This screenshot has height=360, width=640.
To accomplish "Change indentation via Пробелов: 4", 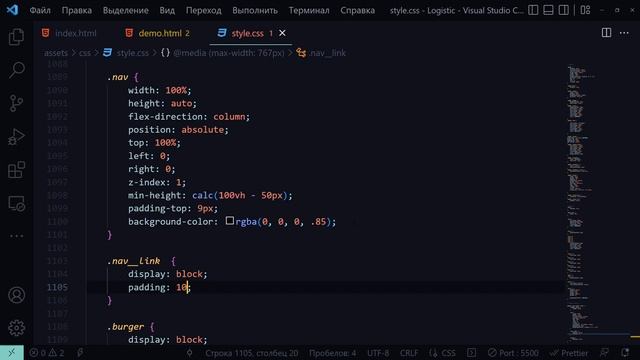I will pos(332,353).
